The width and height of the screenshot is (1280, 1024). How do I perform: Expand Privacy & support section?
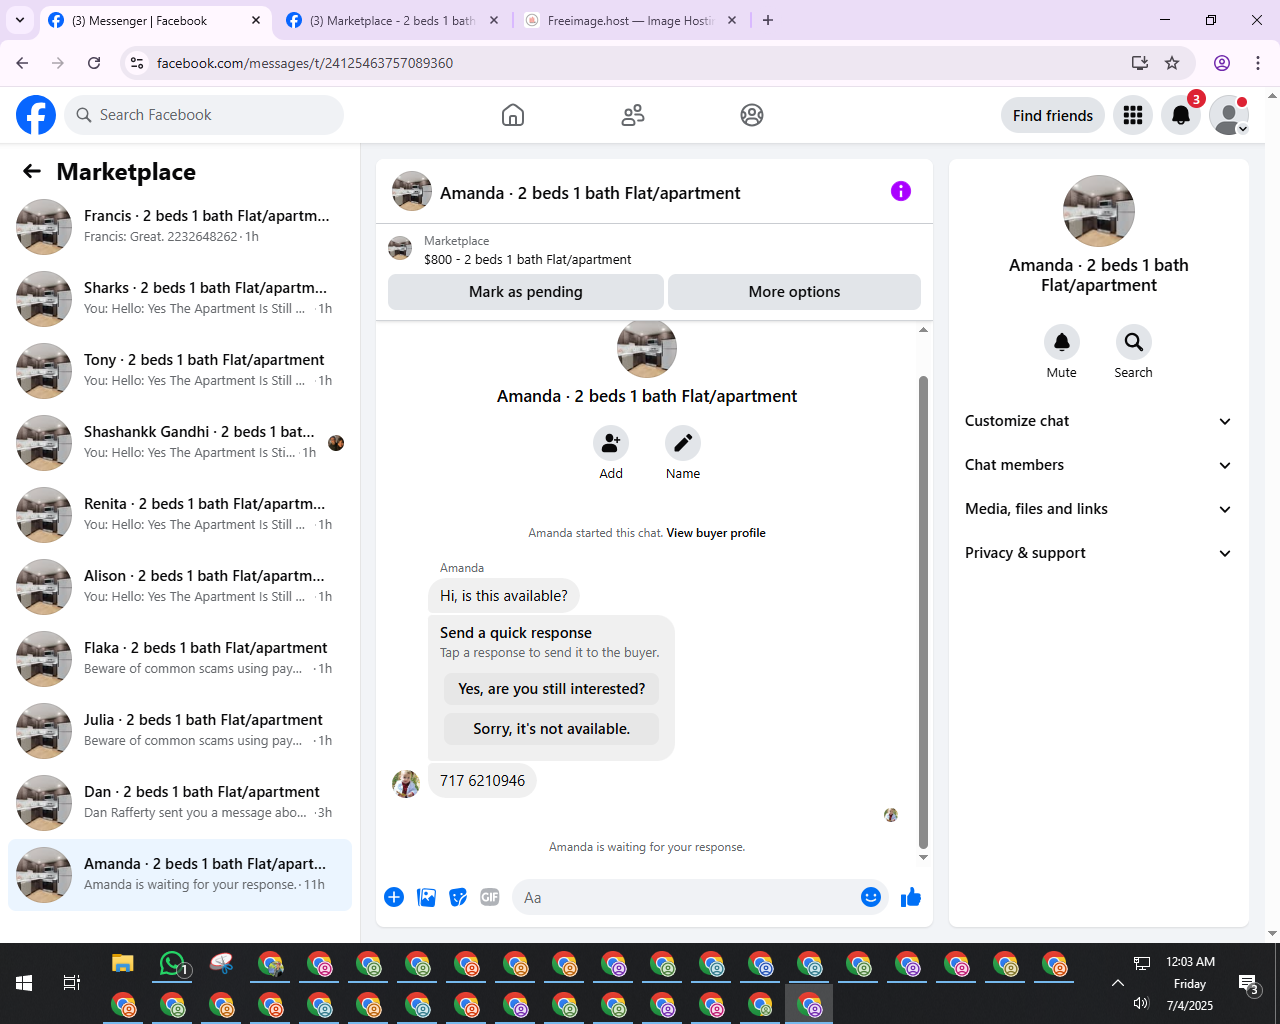1098,553
